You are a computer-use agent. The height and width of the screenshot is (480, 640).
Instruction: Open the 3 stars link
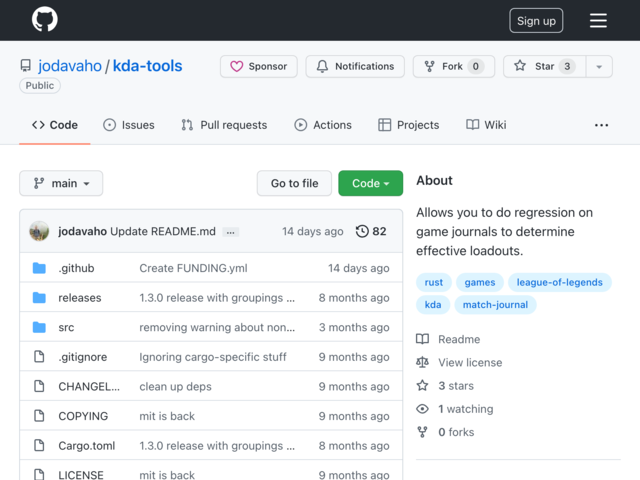pos(456,386)
